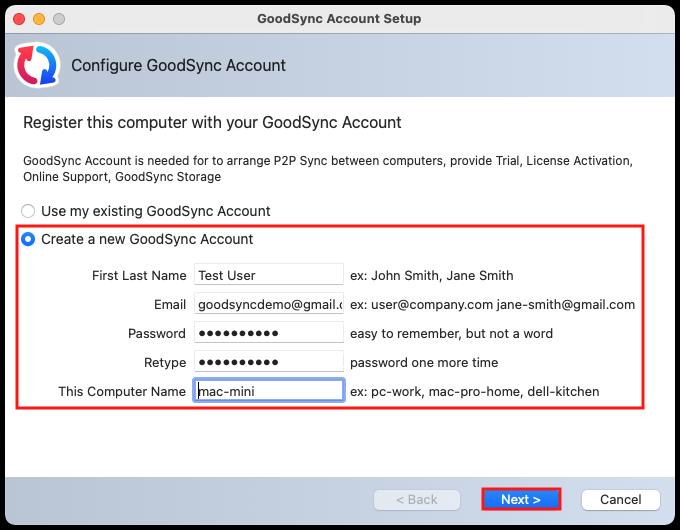
Task: Click the Configure GoodSync Account heading
Action: 178,66
